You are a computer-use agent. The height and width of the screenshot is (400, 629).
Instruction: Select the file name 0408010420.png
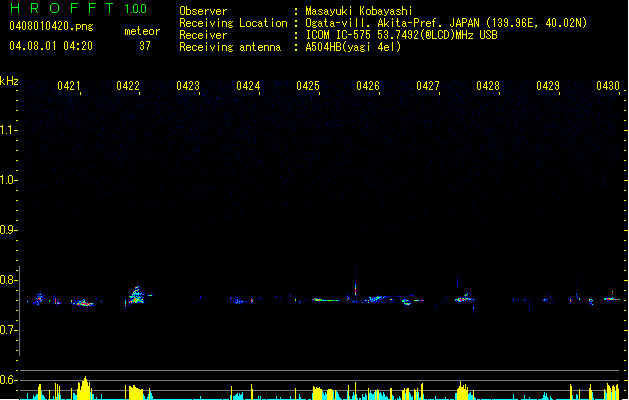pyautogui.click(x=51, y=26)
